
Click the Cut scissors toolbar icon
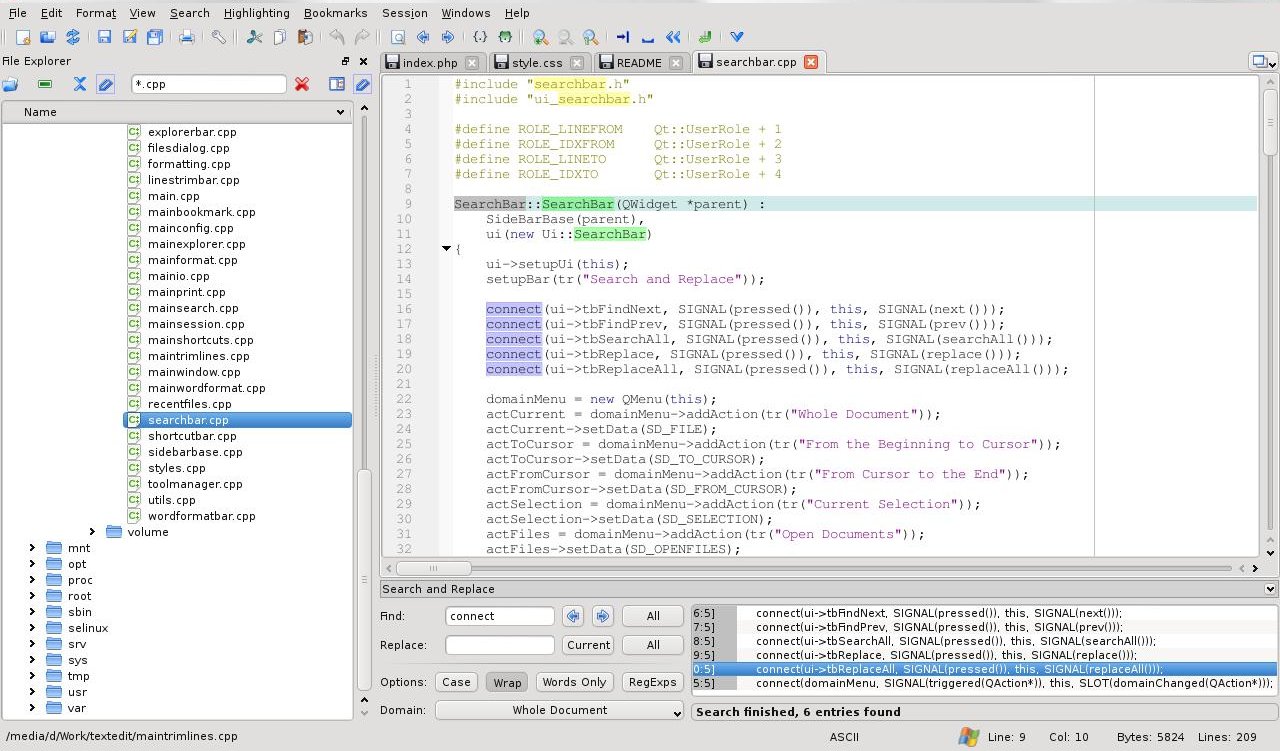254,37
